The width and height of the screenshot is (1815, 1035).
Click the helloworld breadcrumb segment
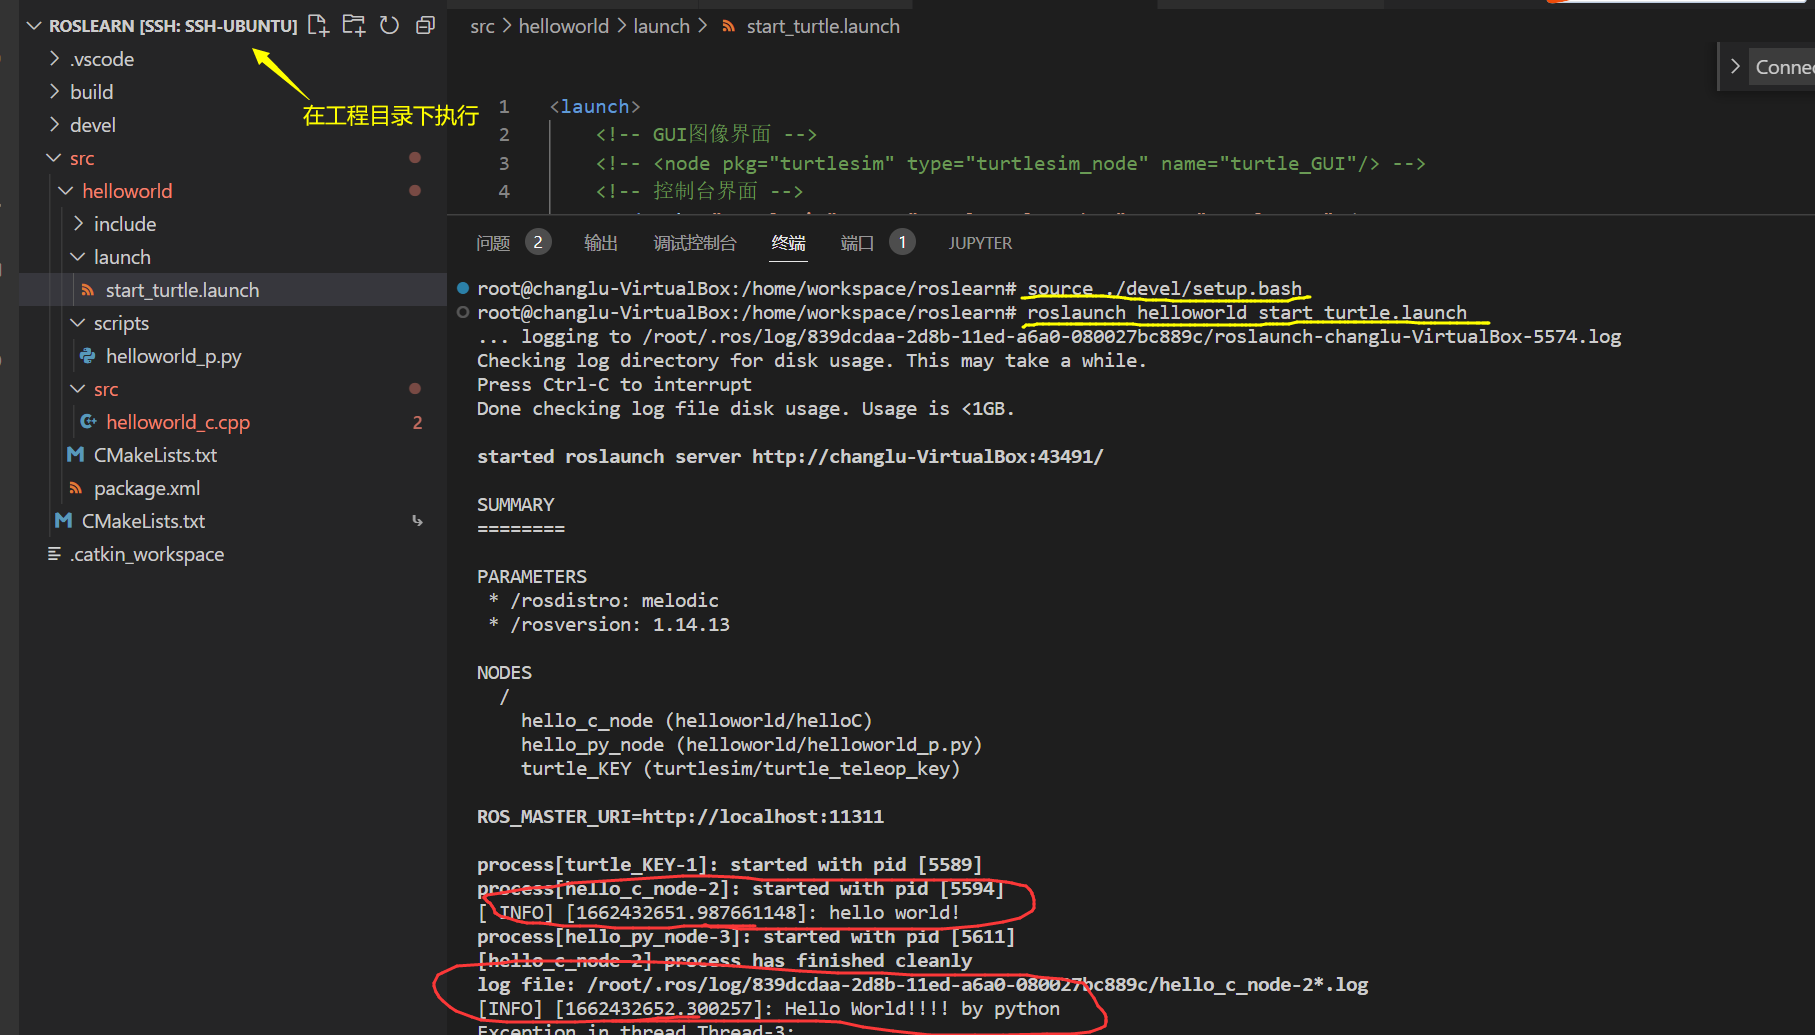pyautogui.click(x=563, y=26)
